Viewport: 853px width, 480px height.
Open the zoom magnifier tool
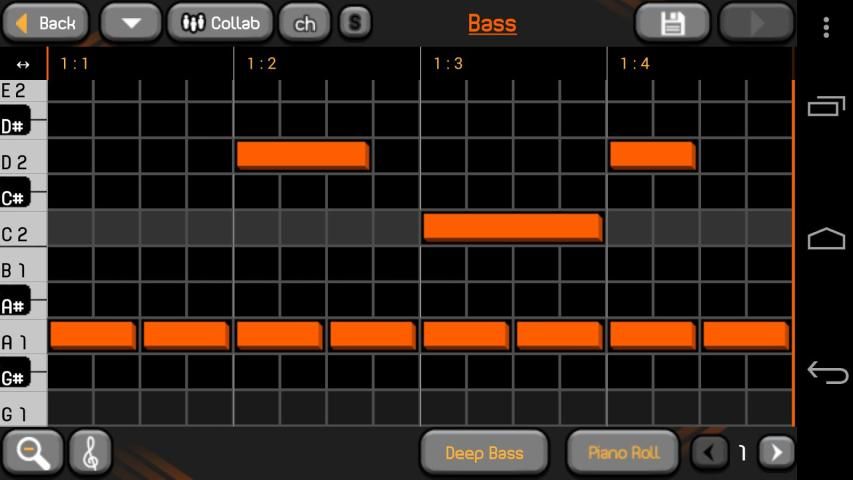click(33, 453)
